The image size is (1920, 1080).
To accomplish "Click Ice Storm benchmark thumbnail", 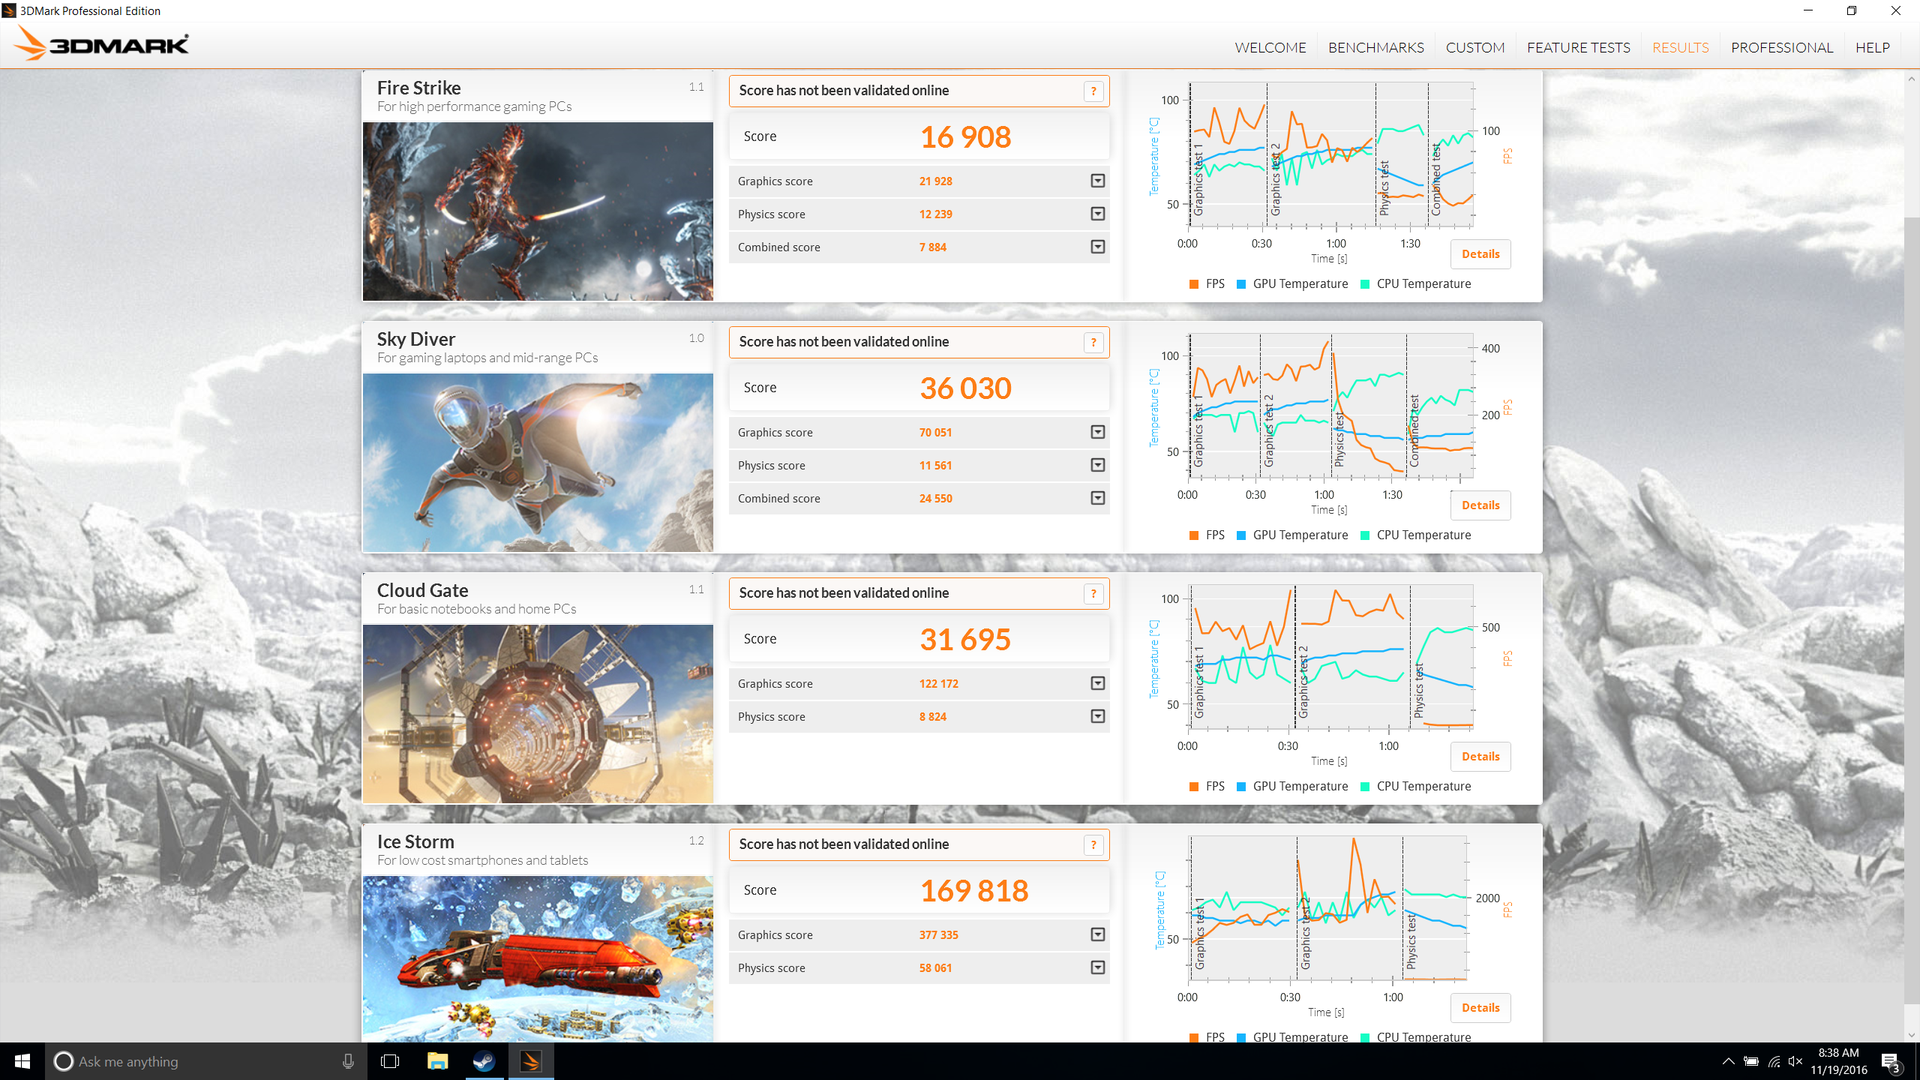I will pos(538,959).
